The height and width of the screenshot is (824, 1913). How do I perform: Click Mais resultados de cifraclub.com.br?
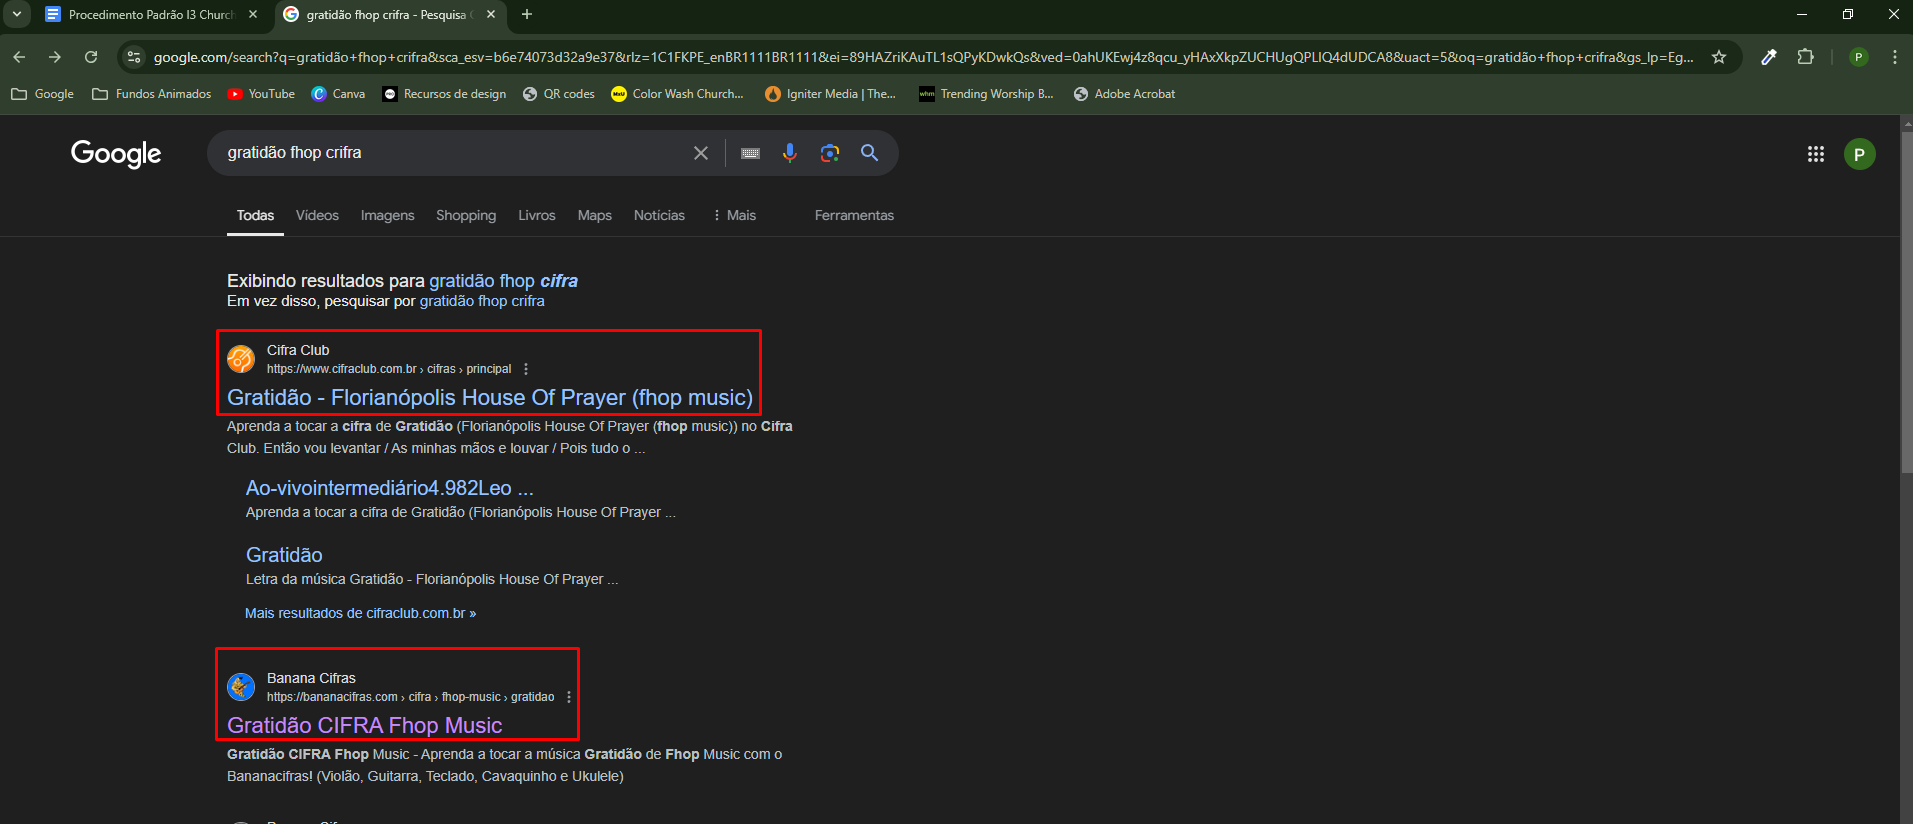[x=360, y=613]
